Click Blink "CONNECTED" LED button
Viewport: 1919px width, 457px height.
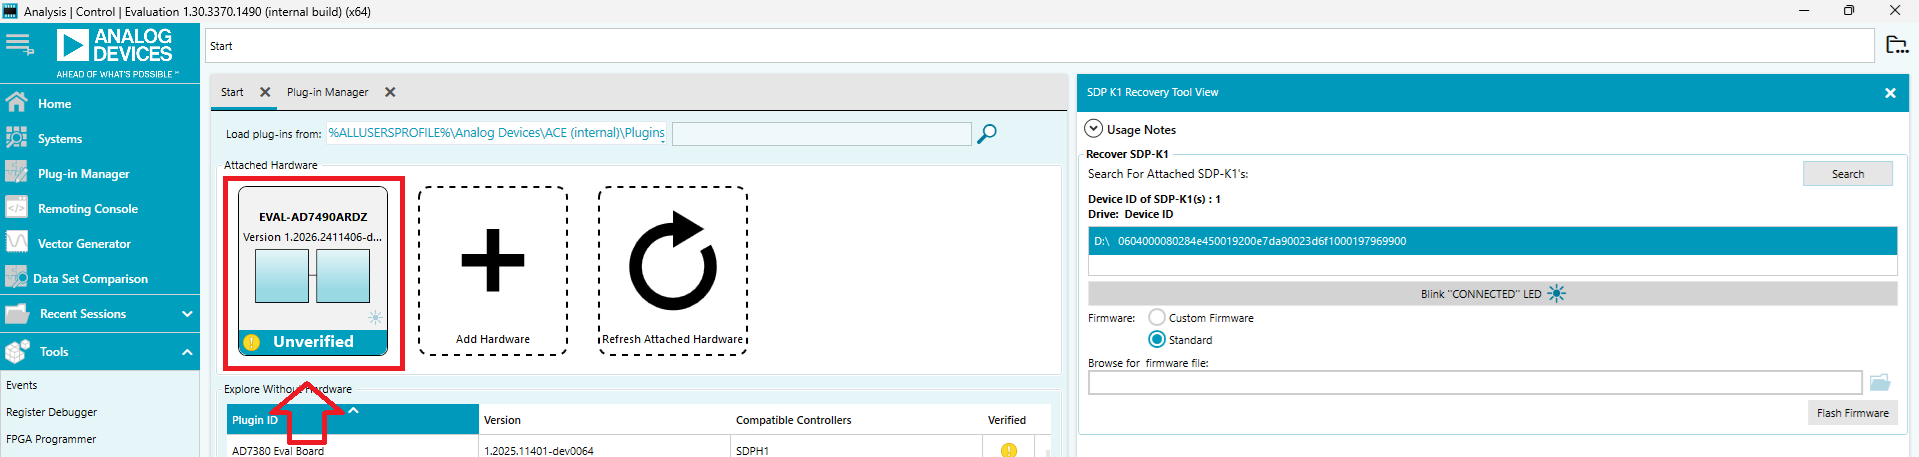click(1492, 294)
